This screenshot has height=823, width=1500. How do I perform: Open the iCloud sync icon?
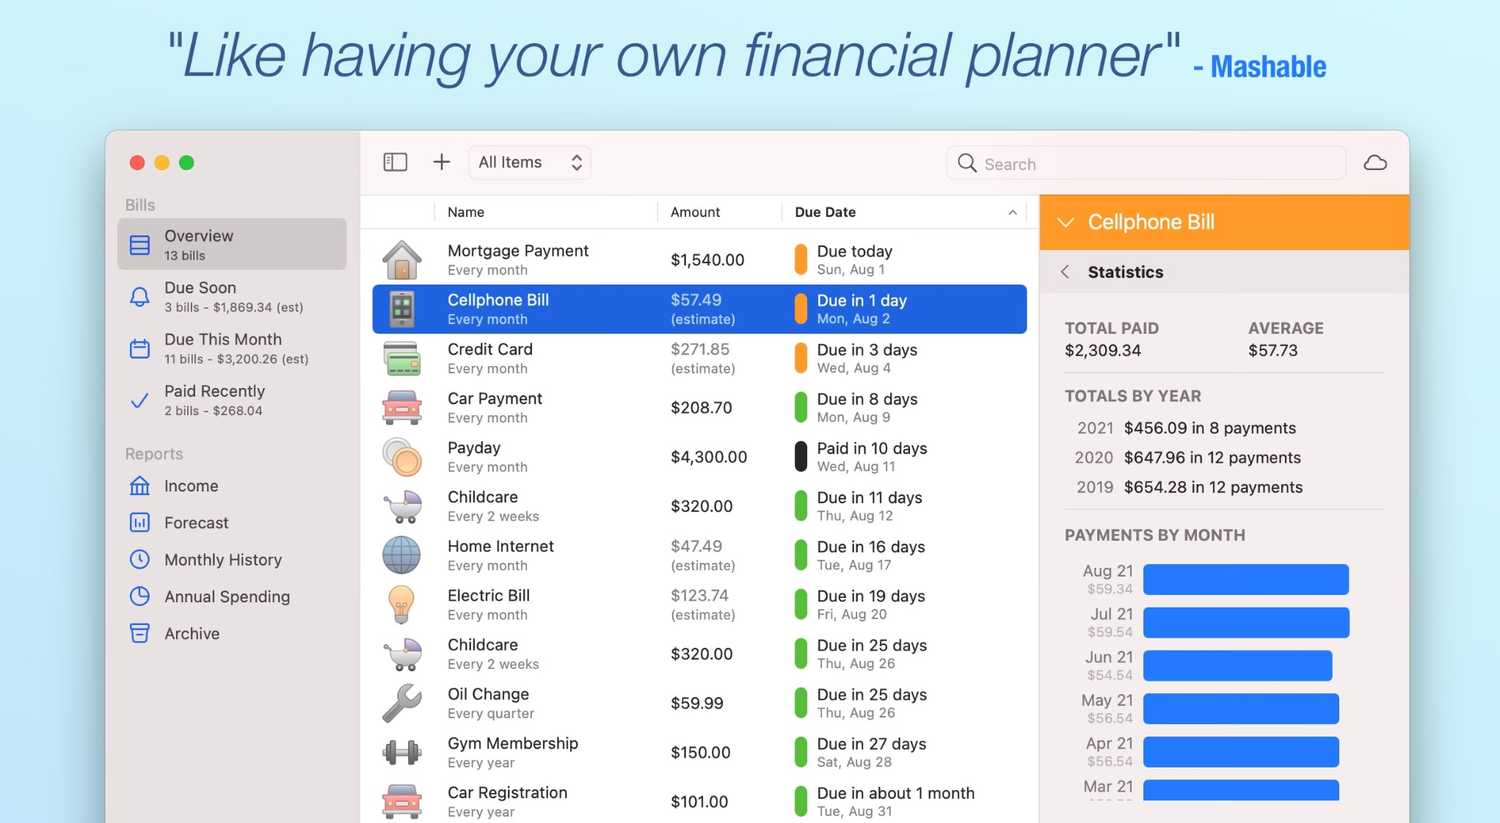(x=1375, y=162)
